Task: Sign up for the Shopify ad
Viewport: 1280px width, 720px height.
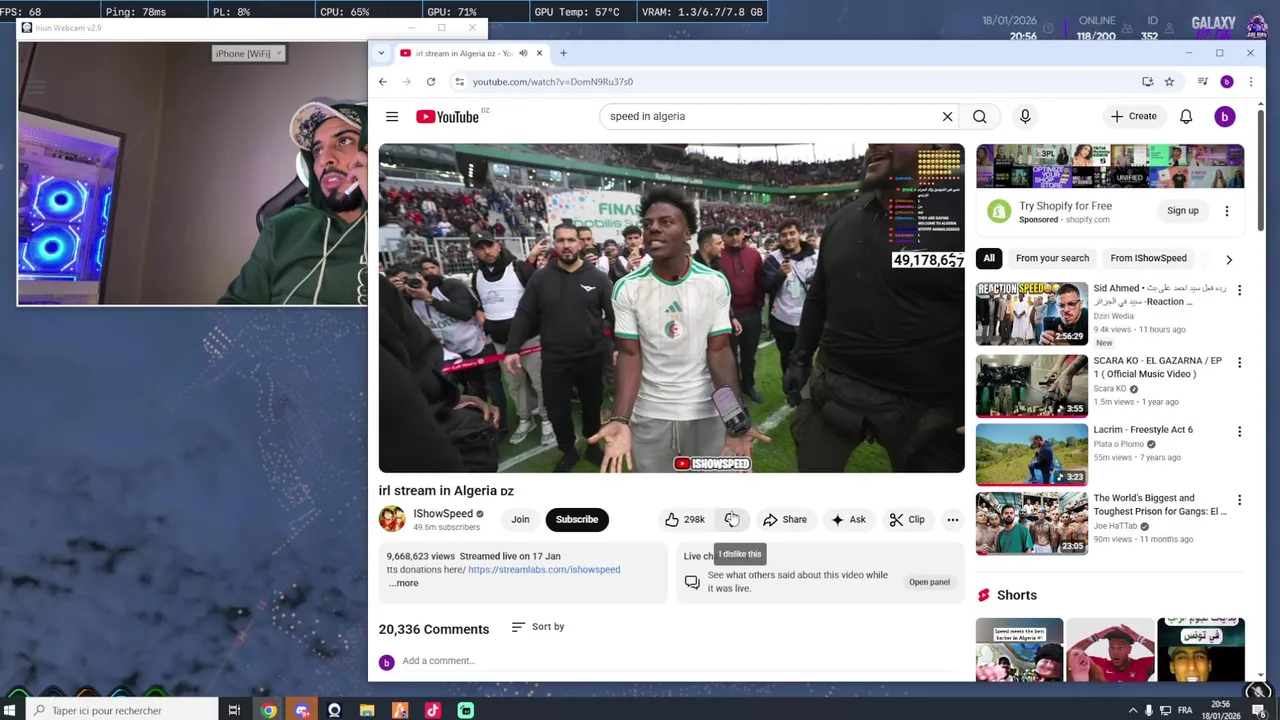Action: click(x=1182, y=211)
